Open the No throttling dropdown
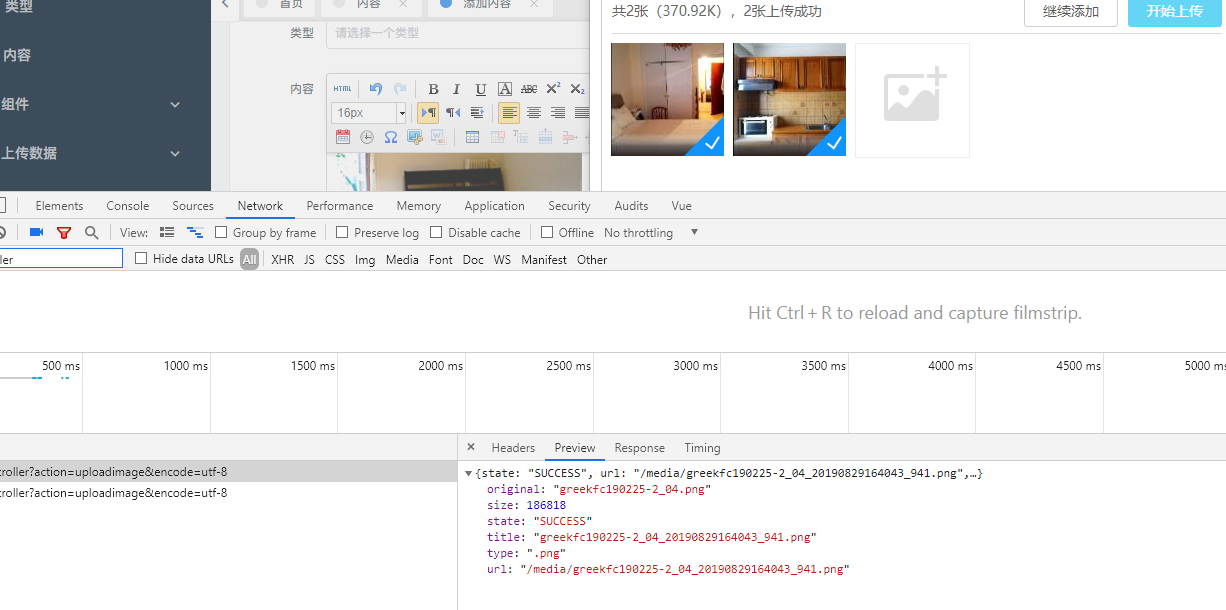 [651, 233]
